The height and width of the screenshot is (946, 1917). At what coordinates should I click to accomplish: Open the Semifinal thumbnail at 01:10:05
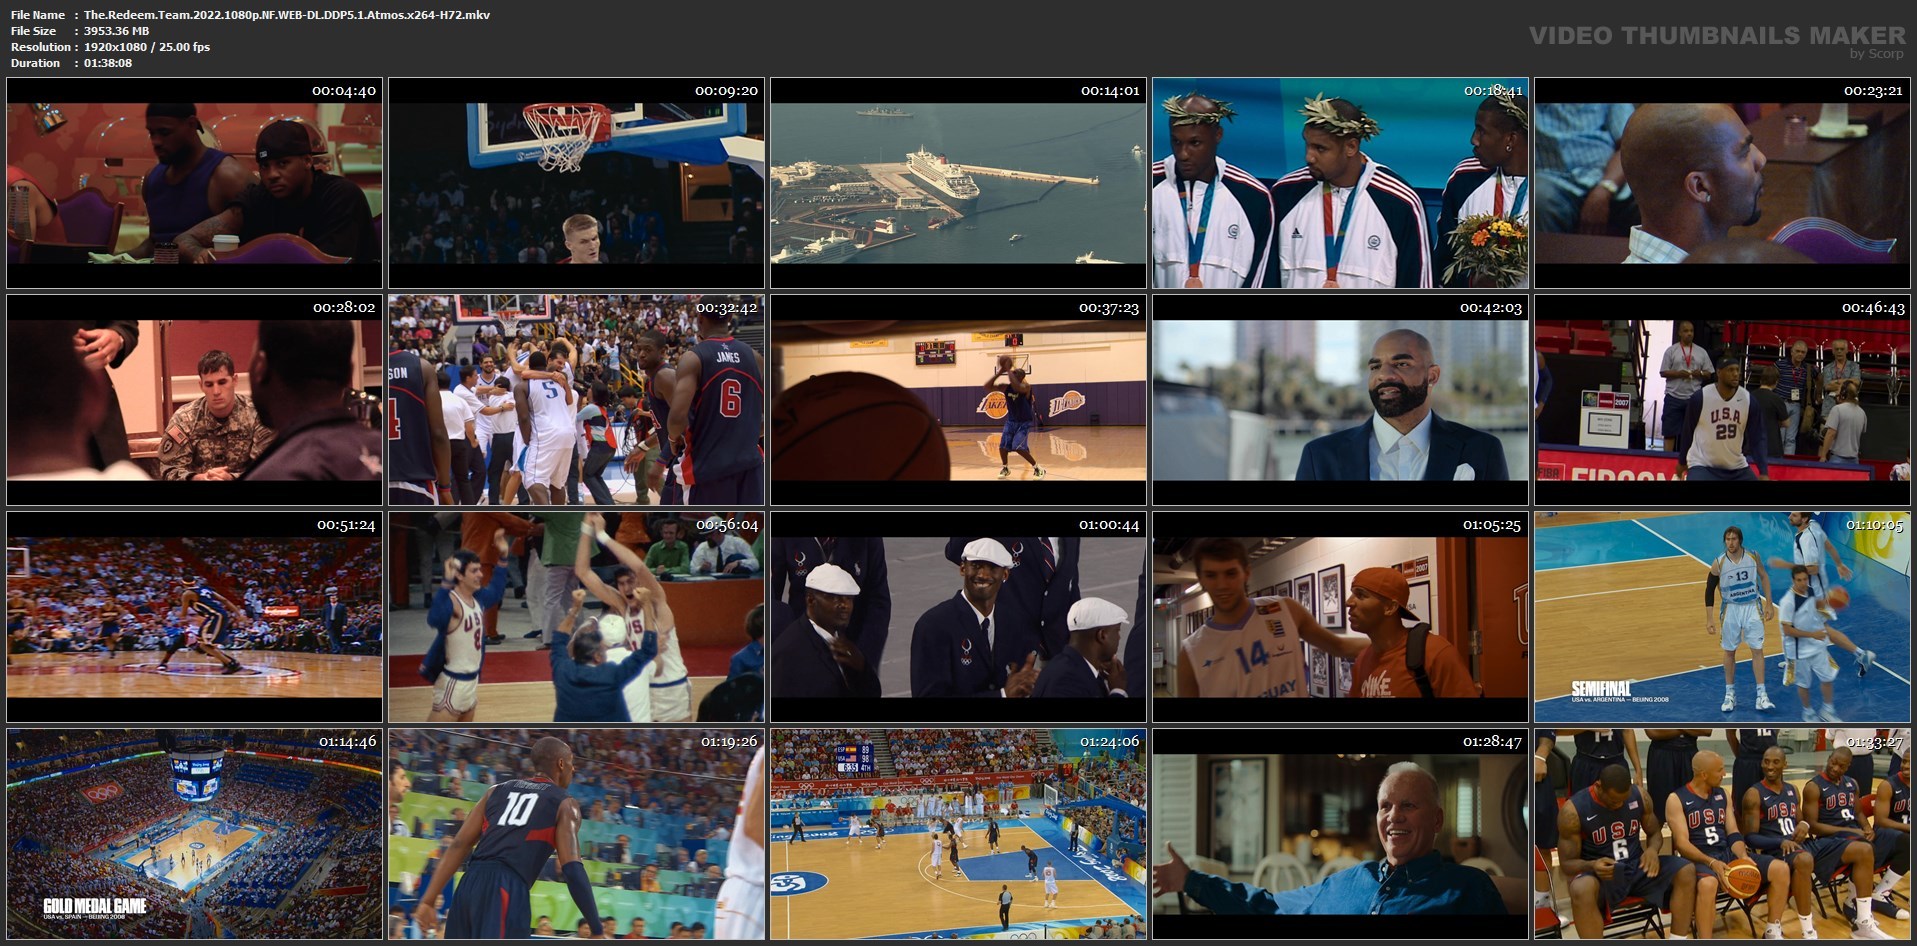tap(1722, 617)
